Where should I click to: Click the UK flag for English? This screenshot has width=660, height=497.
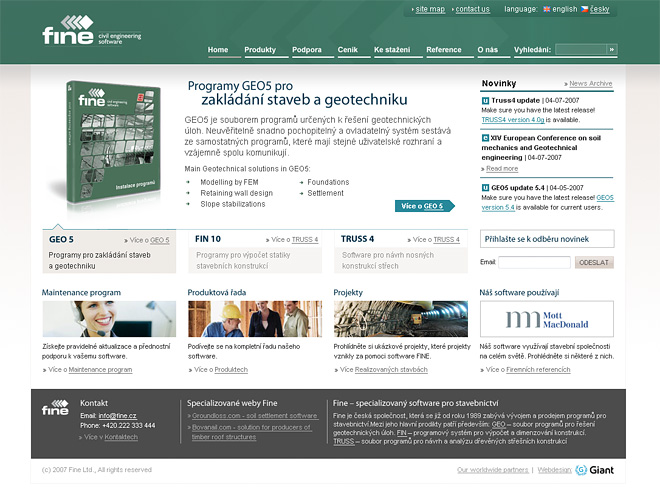pos(547,9)
